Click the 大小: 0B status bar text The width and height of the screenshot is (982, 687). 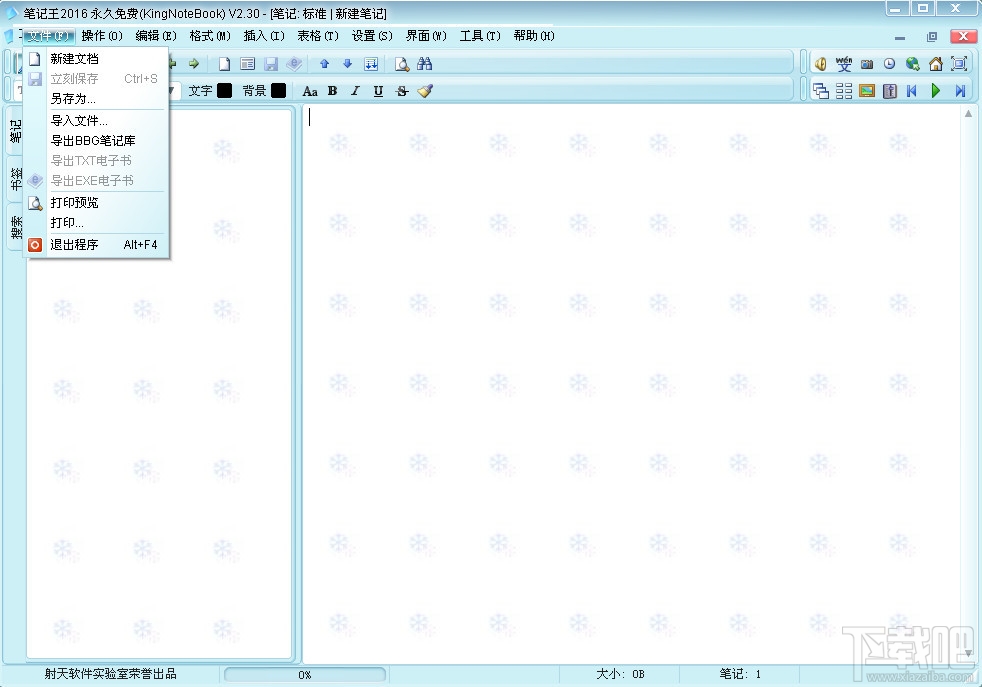620,674
